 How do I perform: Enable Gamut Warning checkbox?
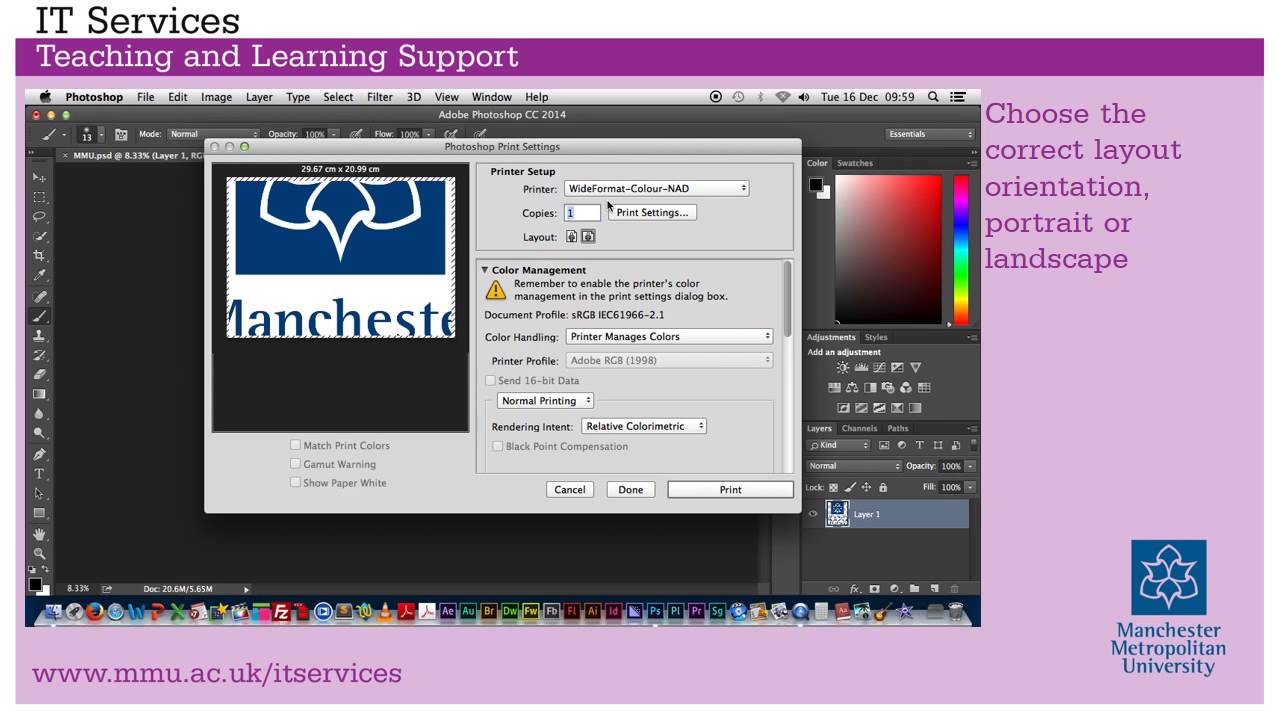[x=295, y=464]
